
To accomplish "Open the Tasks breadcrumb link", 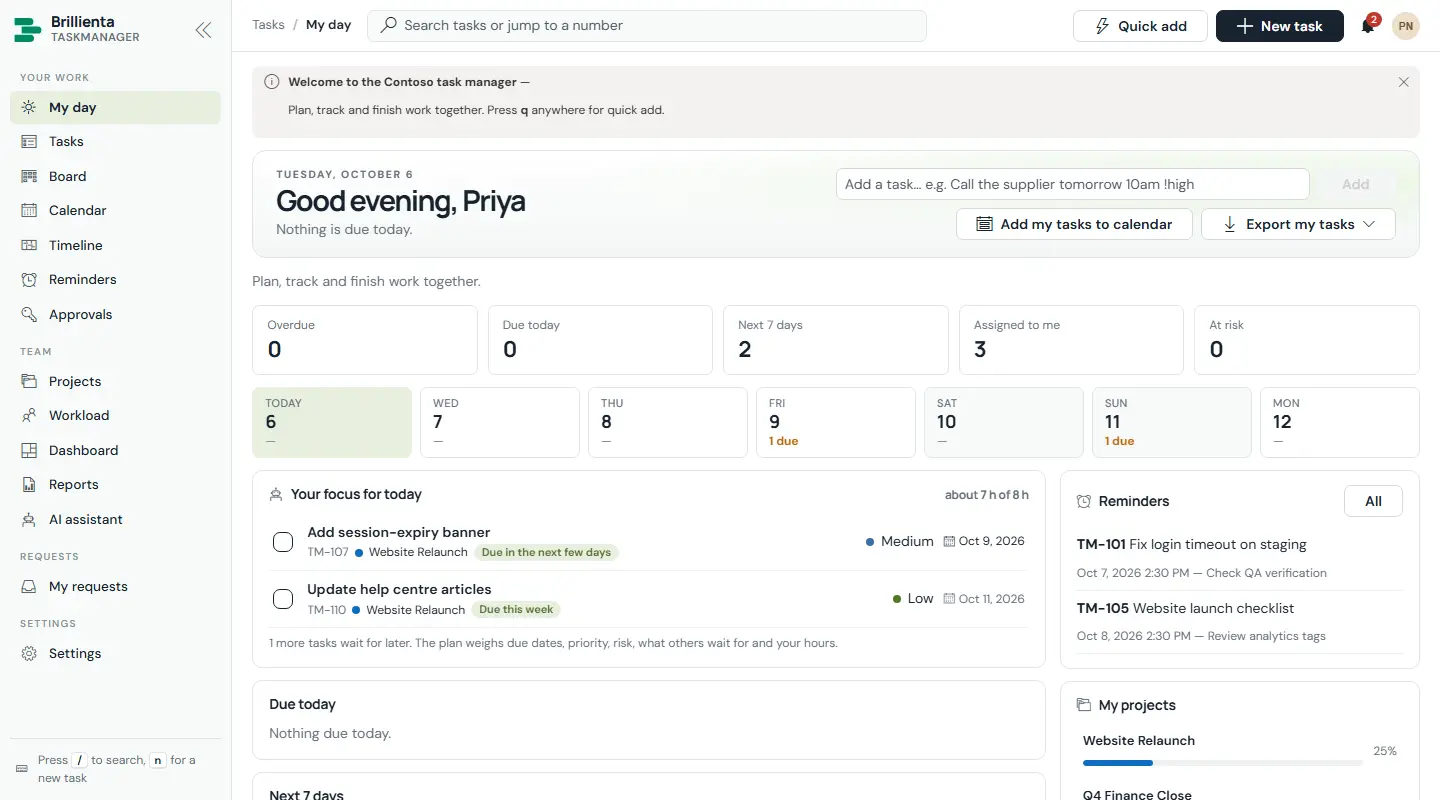I will click(x=268, y=25).
